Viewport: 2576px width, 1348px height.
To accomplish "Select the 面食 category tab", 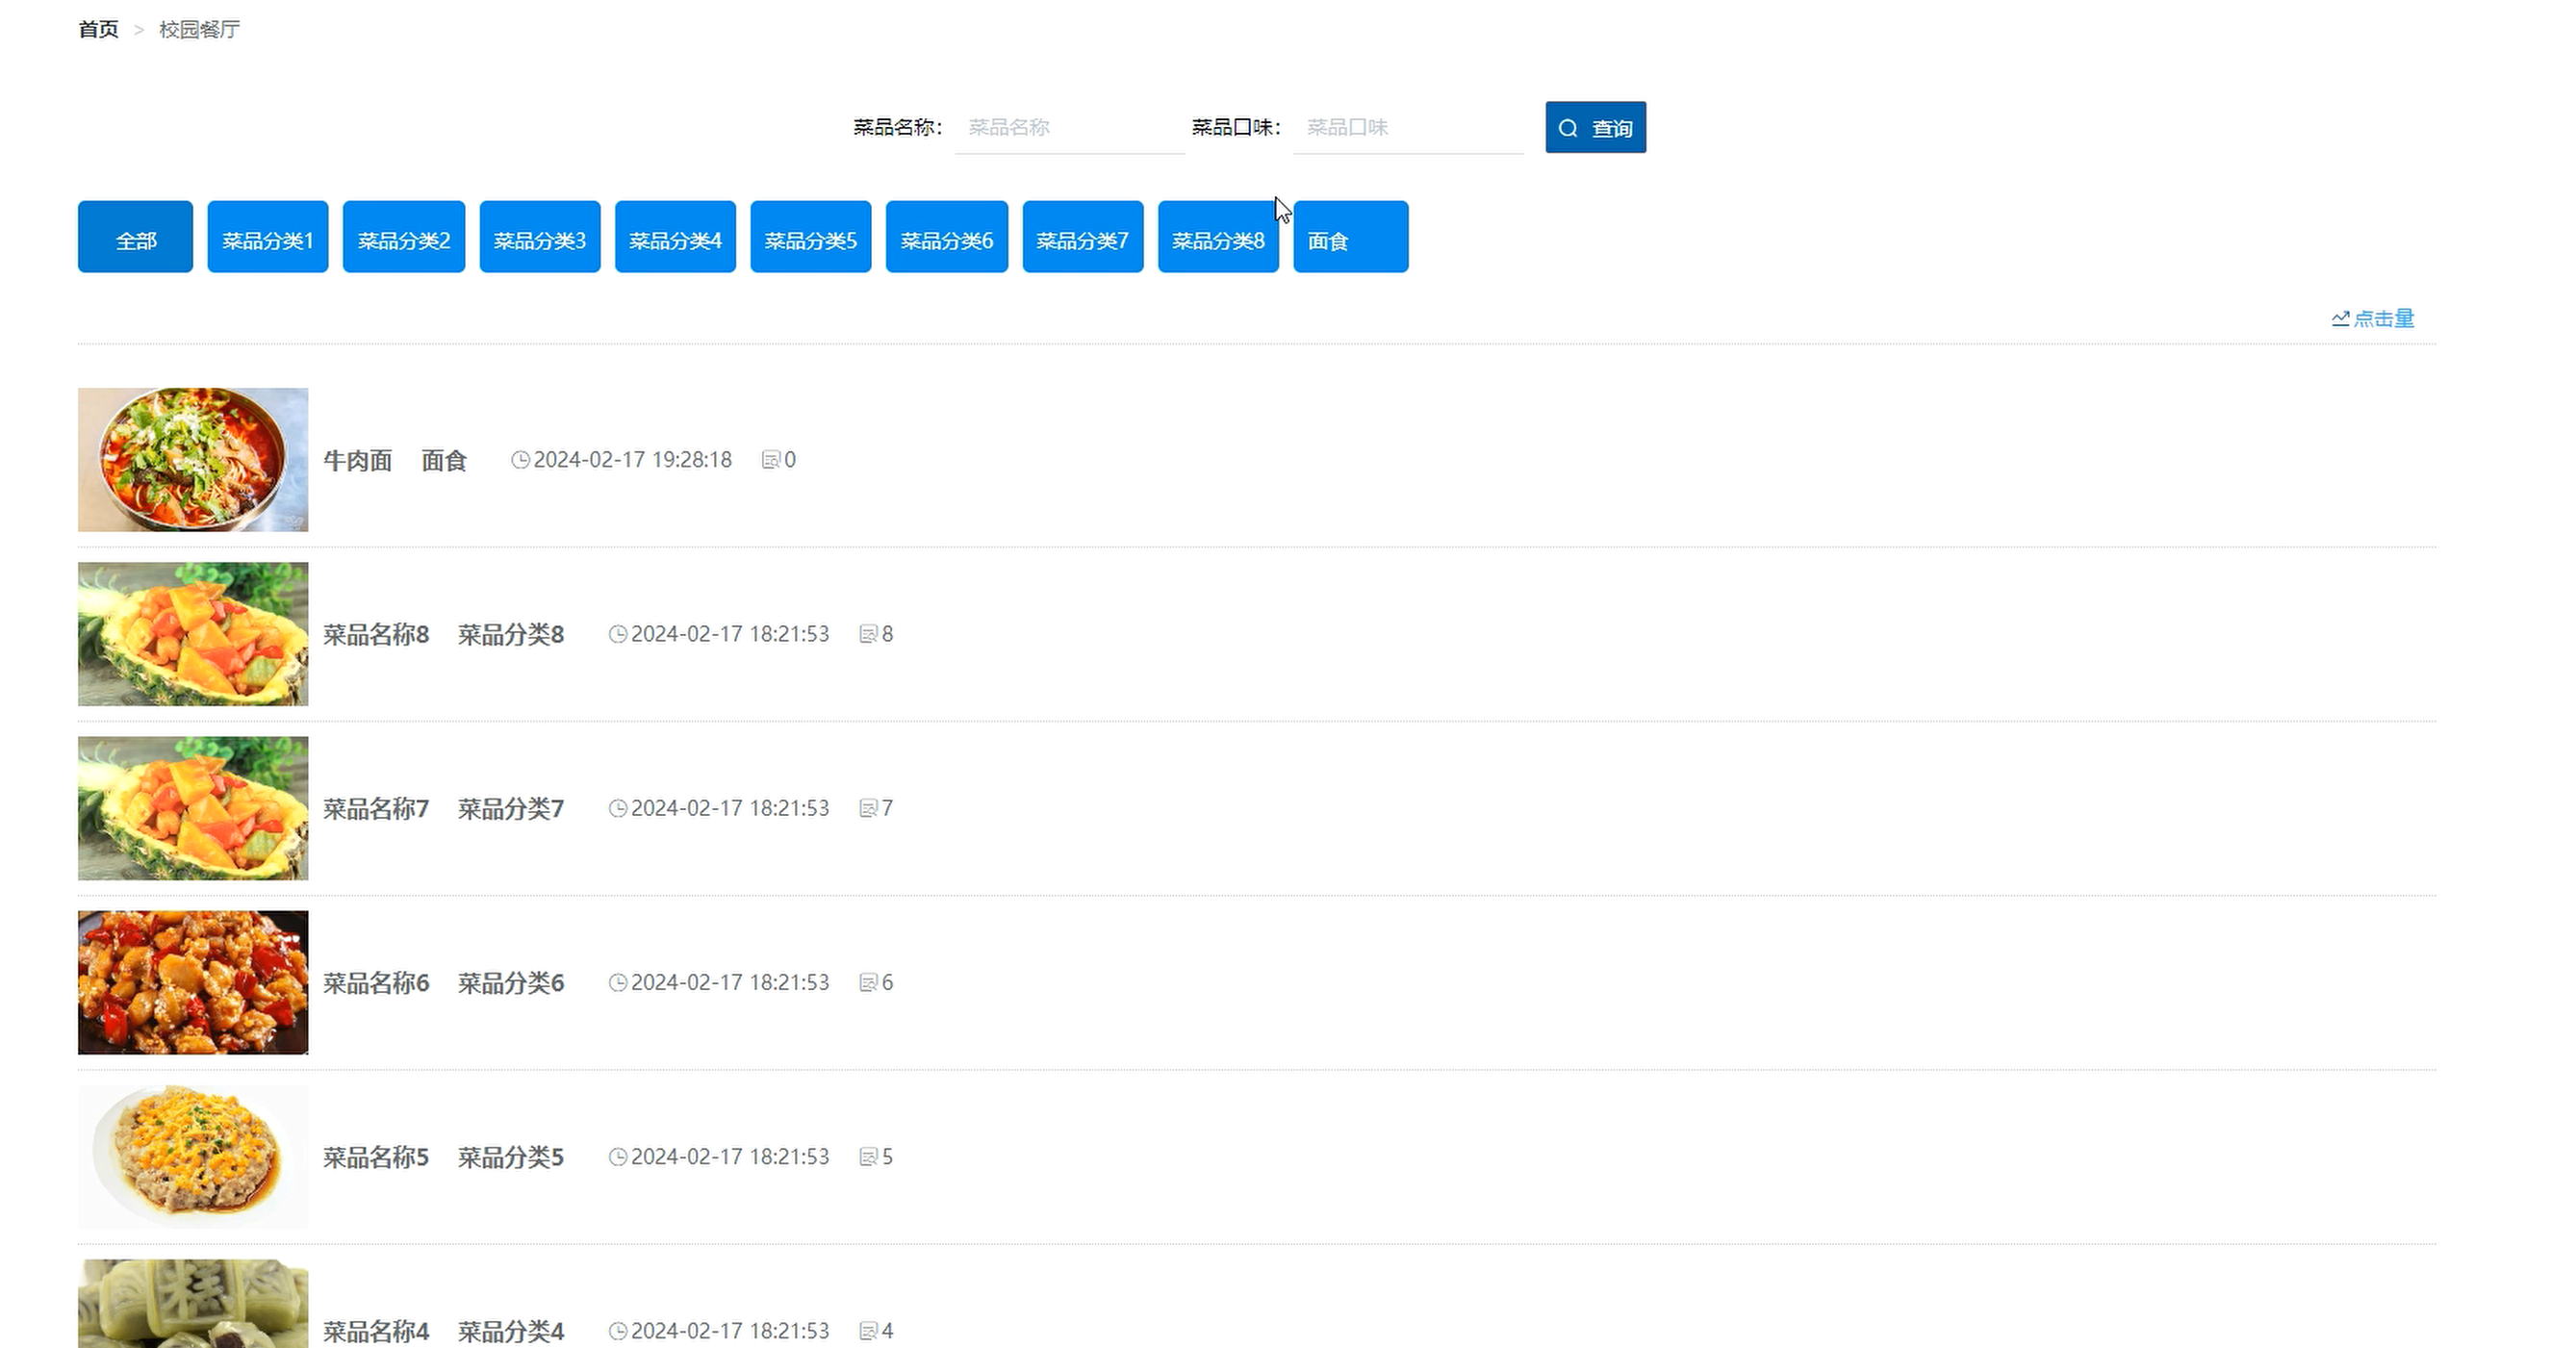I will (1351, 237).
